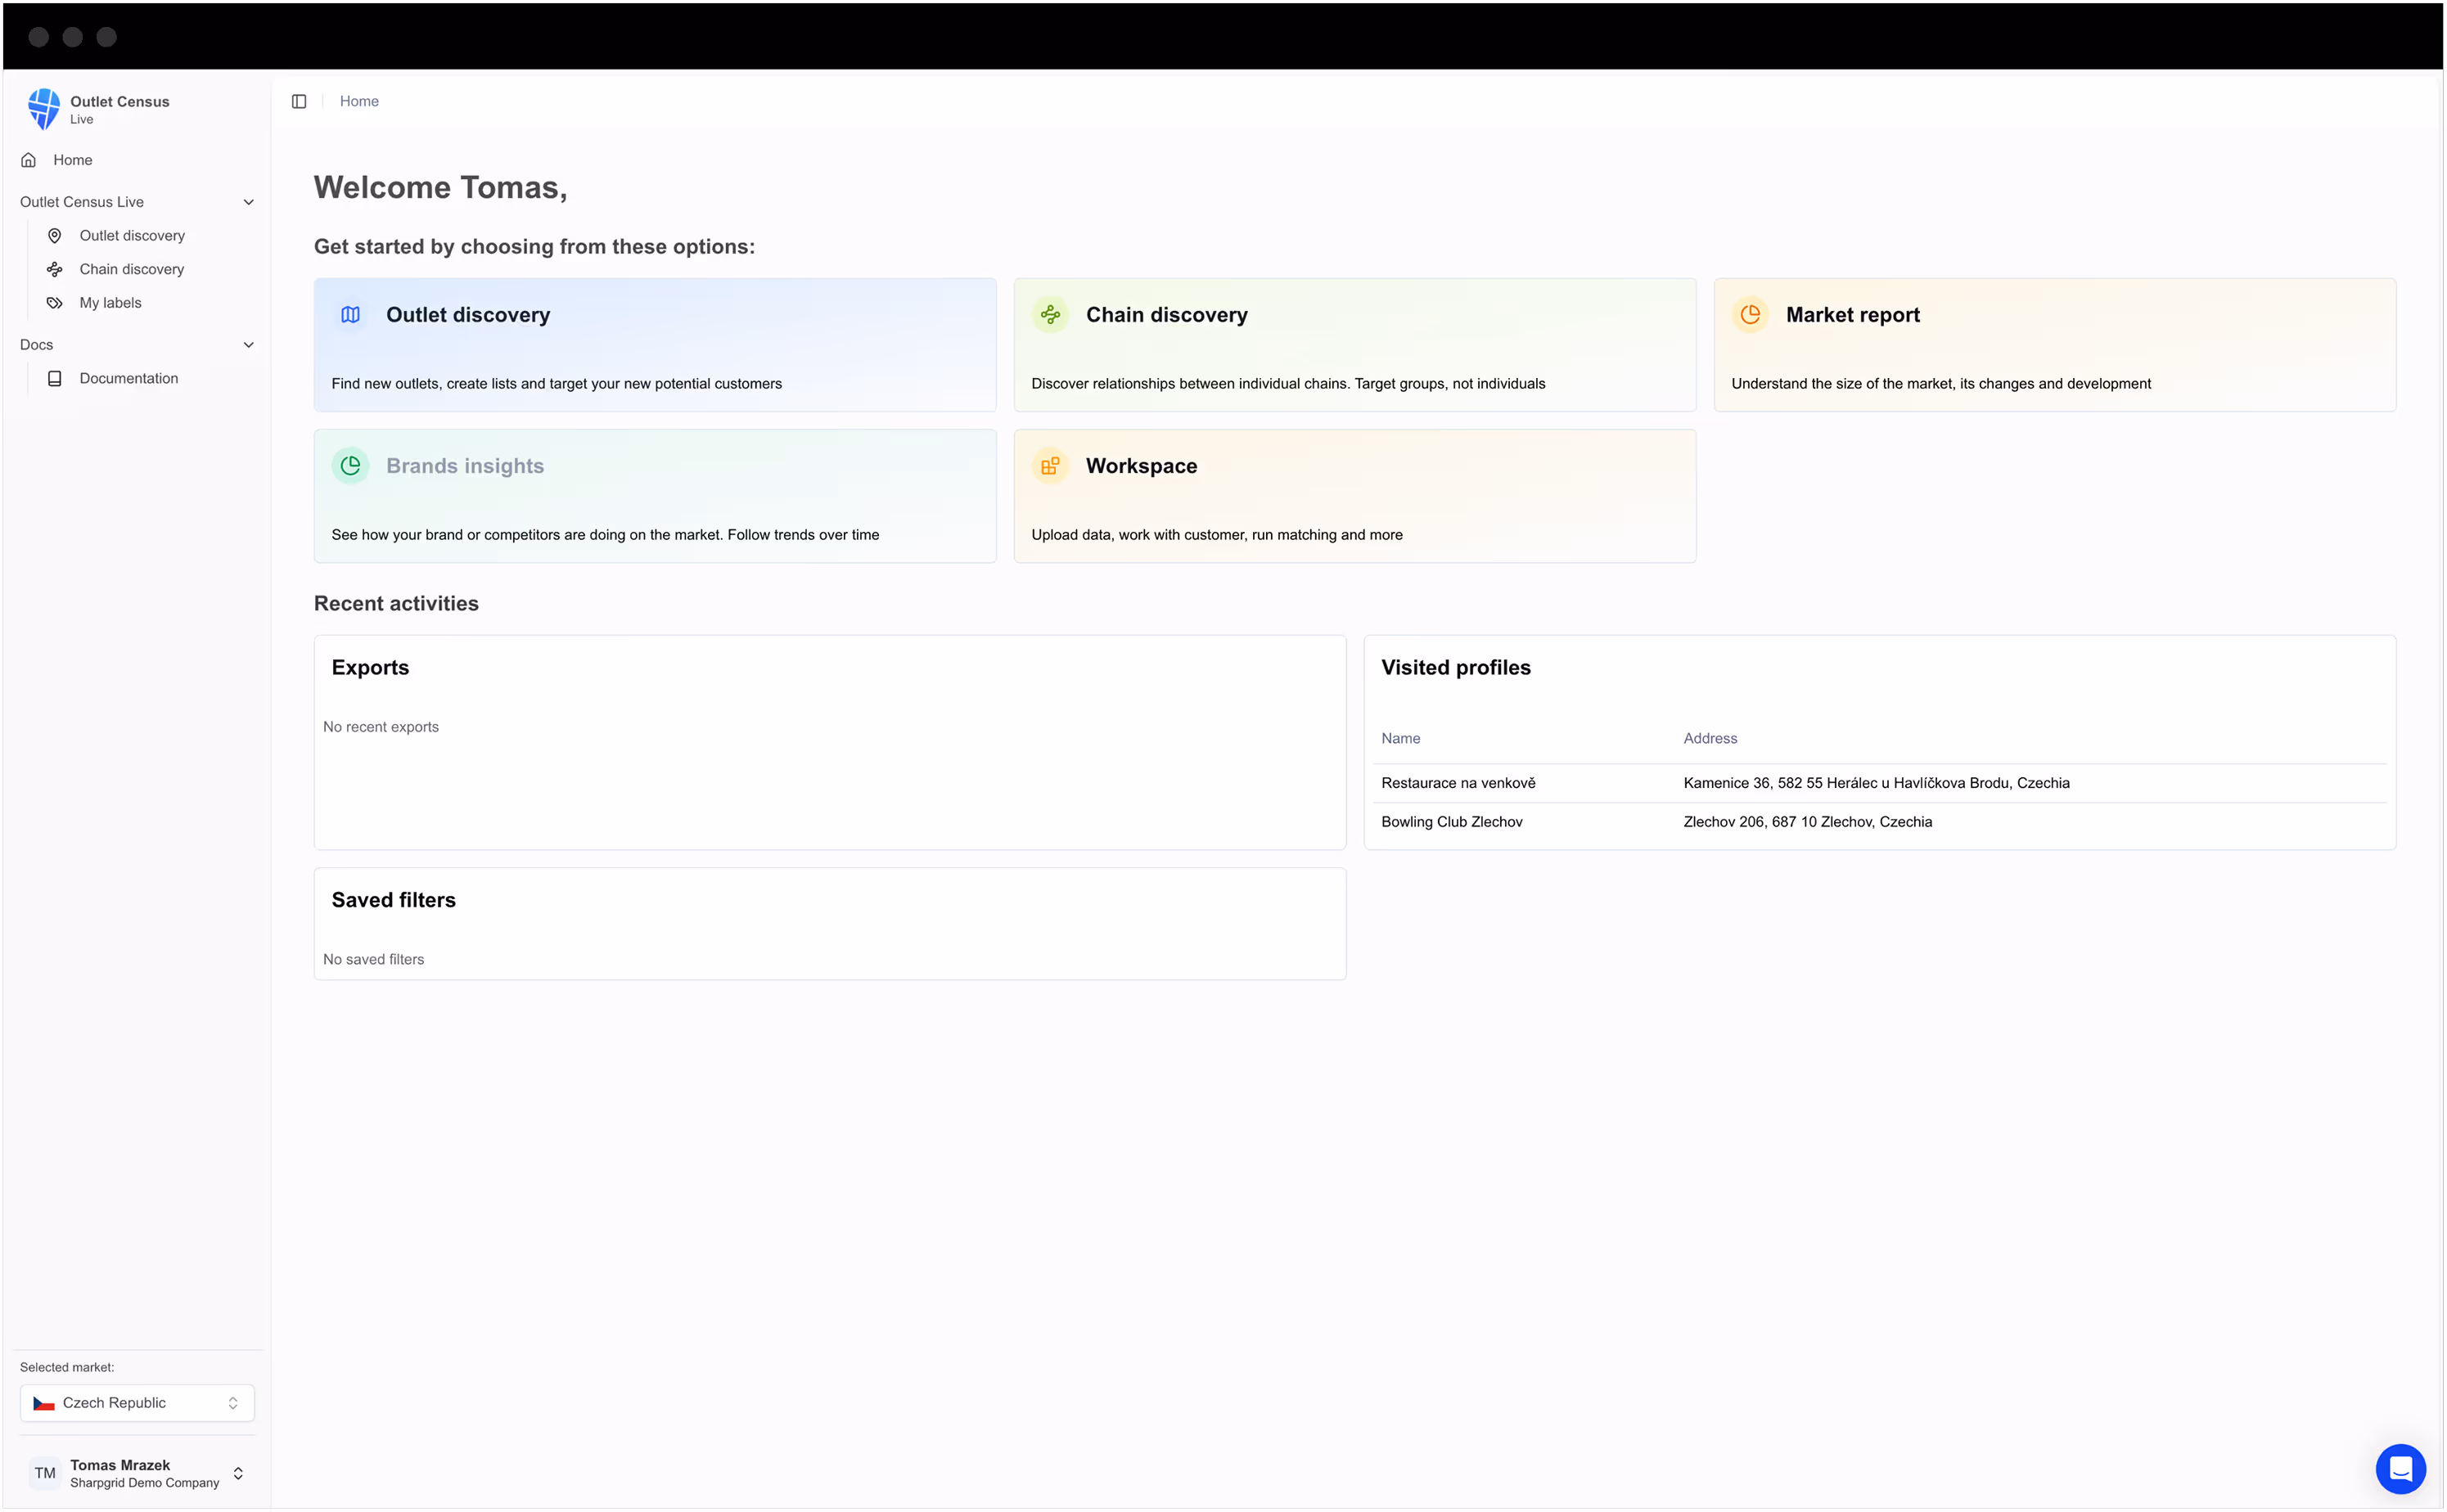Click the Outlet Census logo
This screenshot has height=1512, width=2447.
[43, 108]
